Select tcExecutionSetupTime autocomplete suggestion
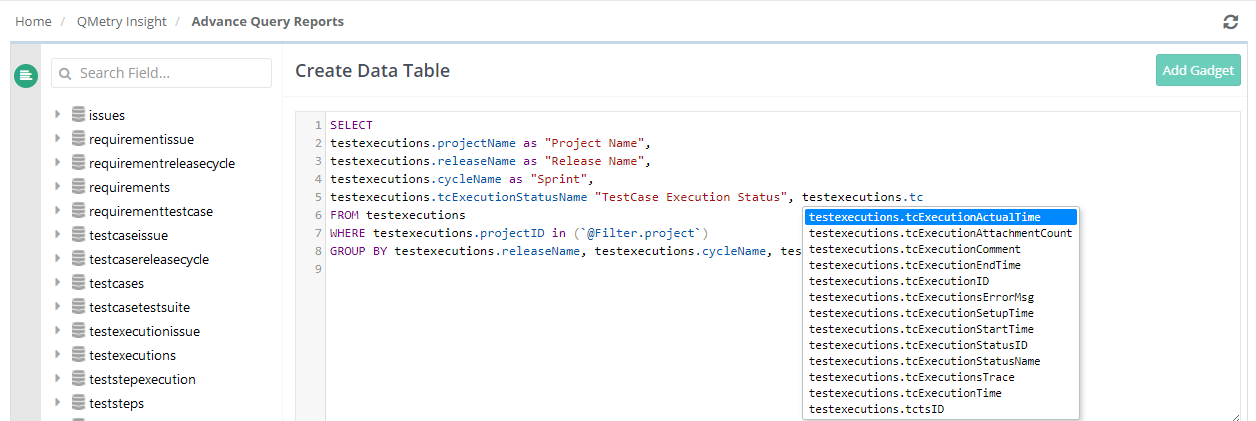Image resolution: width=1256 pixels, height=421 pixels. tap(941, 313)
